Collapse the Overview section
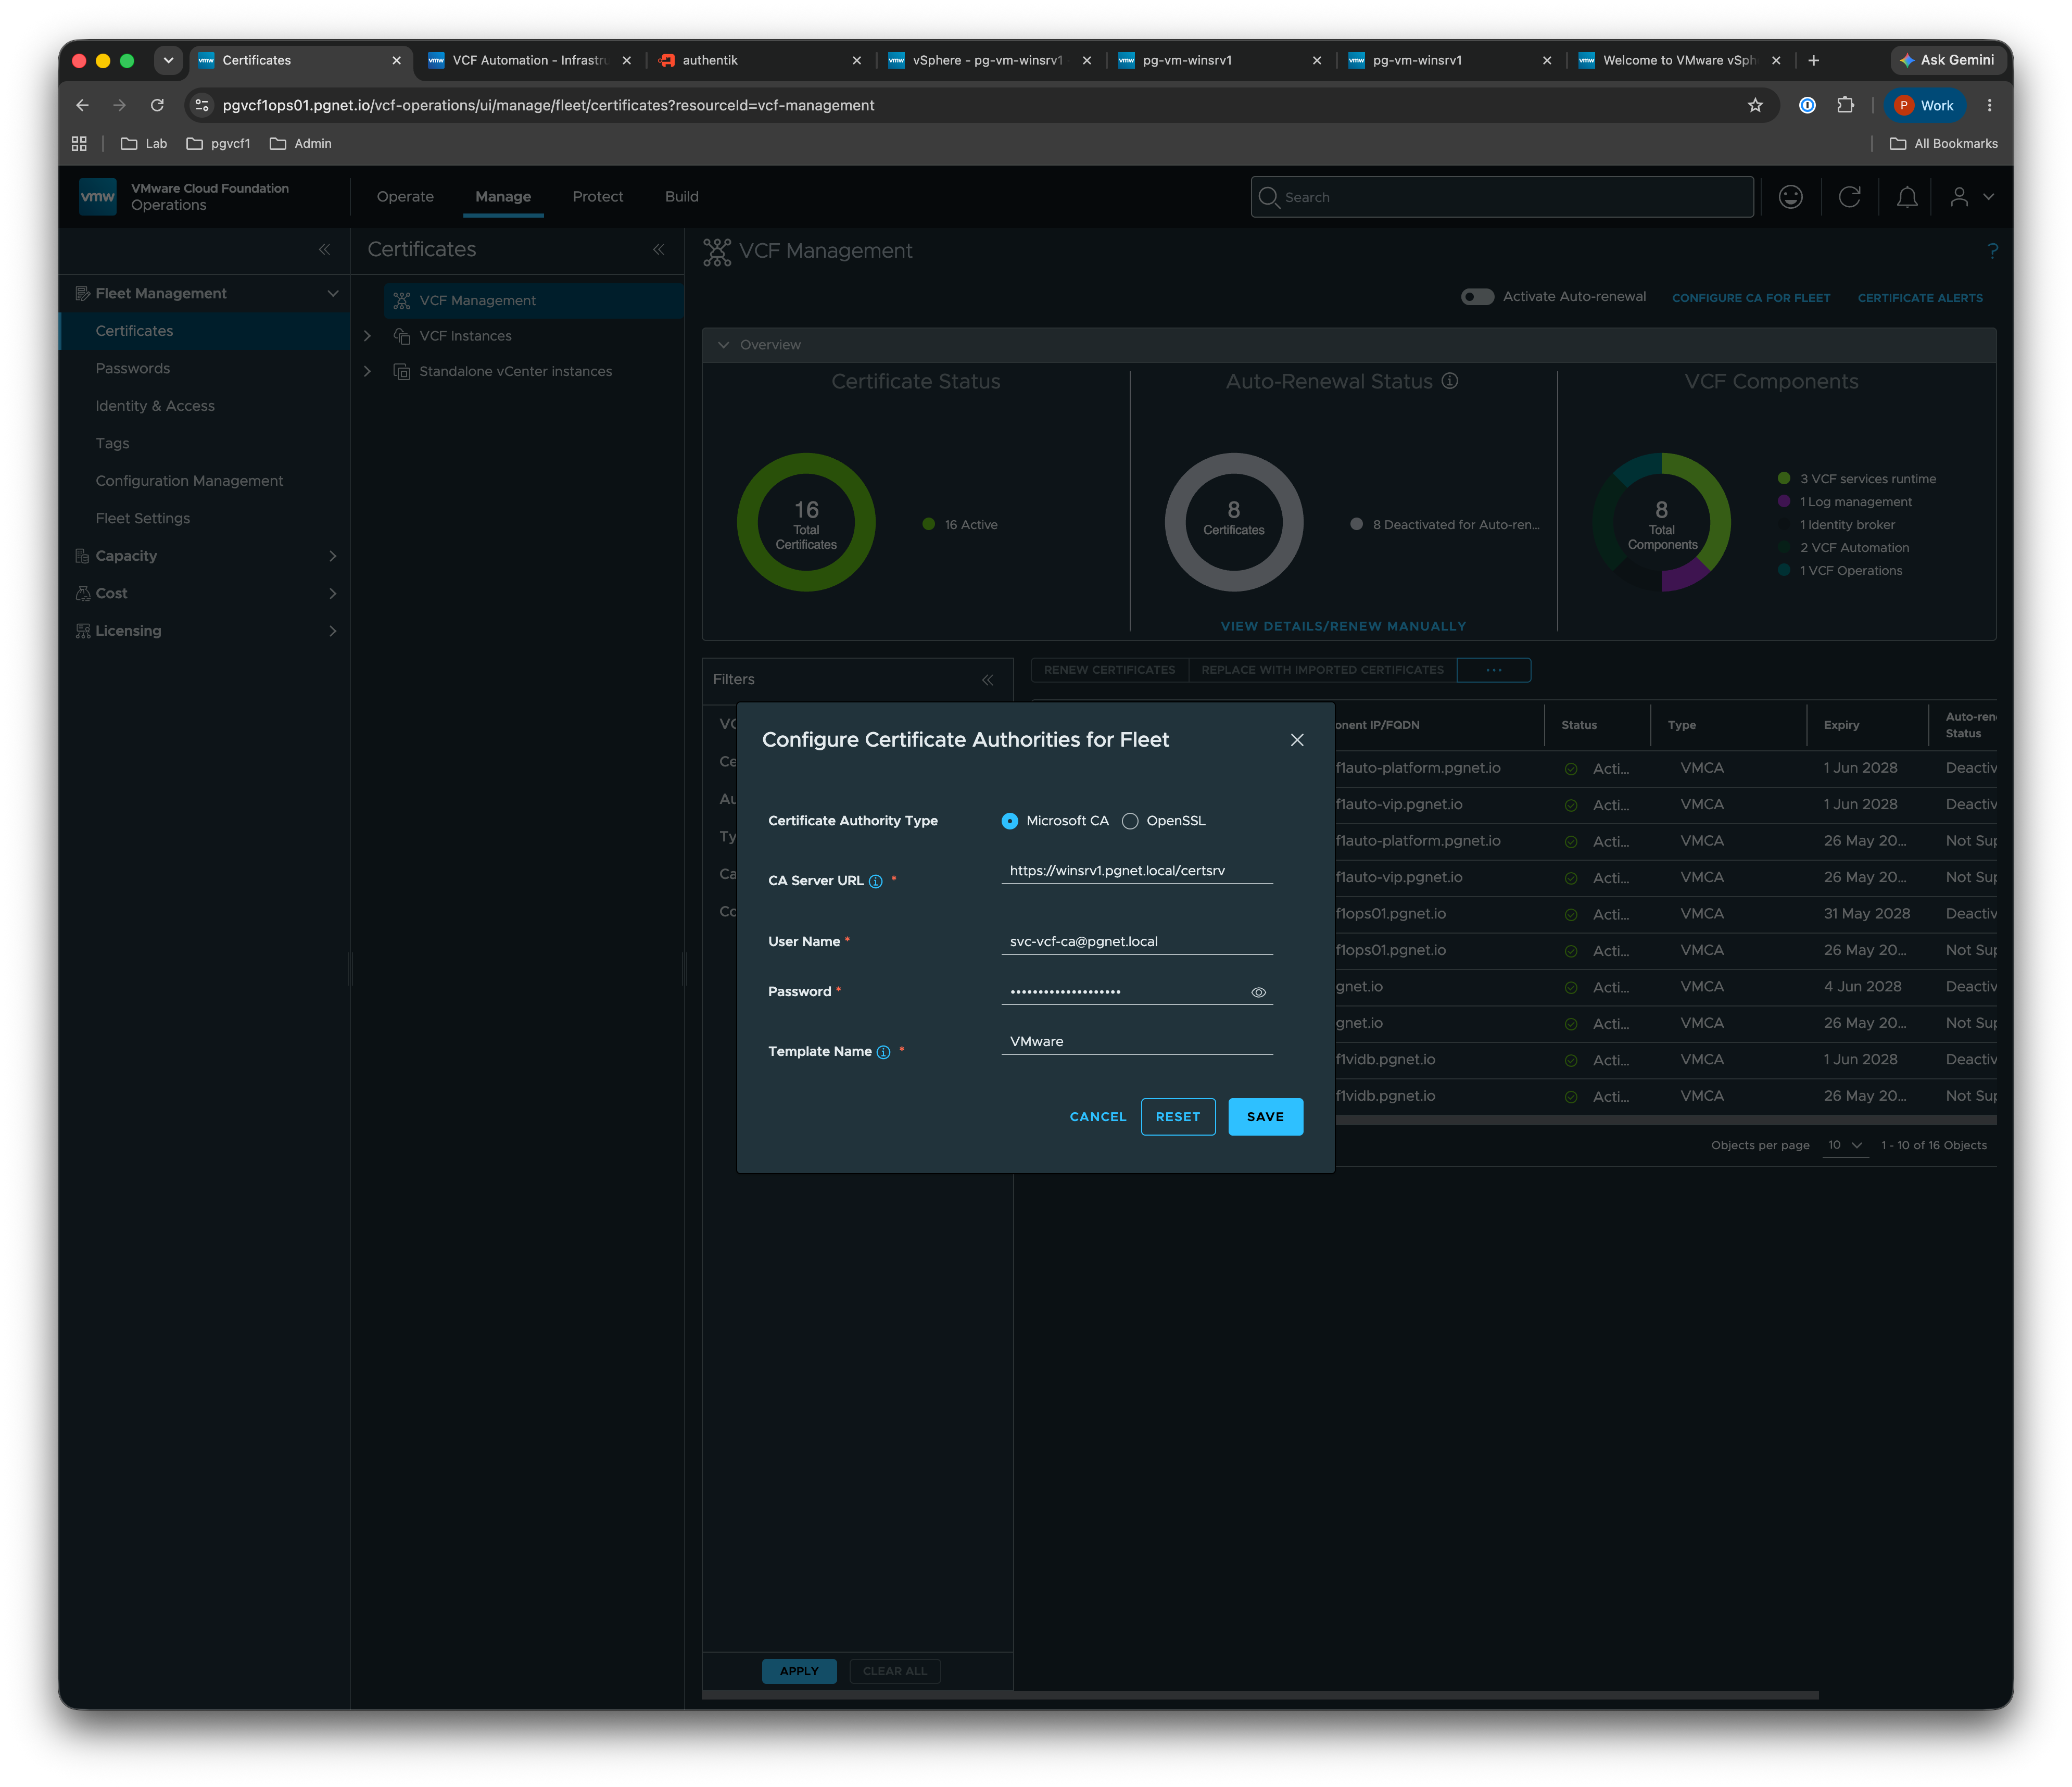 (724, 345)
